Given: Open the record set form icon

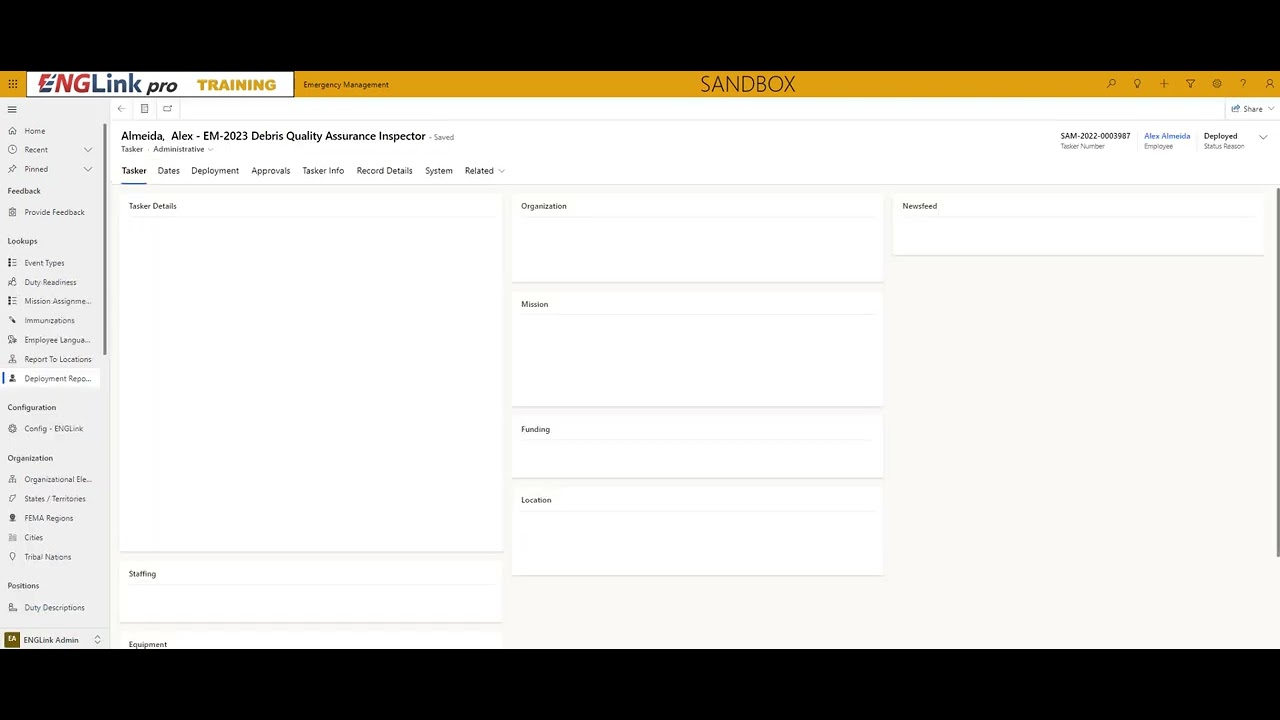Looking at the screenshot, I should point(144,109).
